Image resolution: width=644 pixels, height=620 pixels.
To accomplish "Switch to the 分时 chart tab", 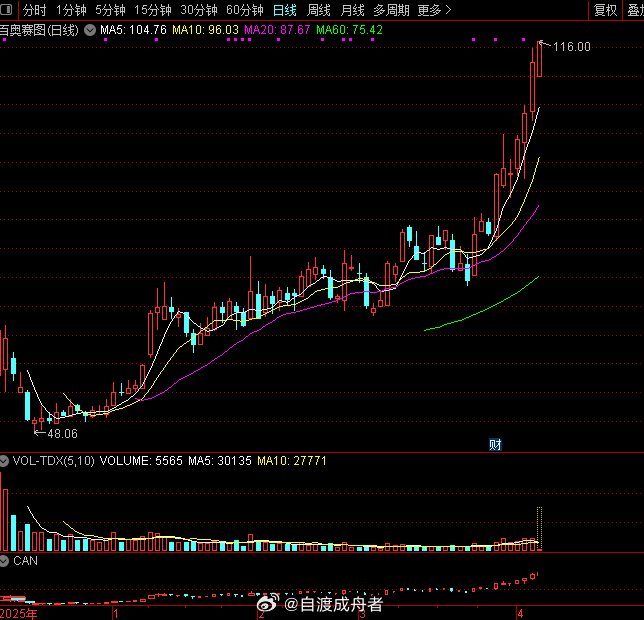I will pyautogui.click(x=34, y=10).
